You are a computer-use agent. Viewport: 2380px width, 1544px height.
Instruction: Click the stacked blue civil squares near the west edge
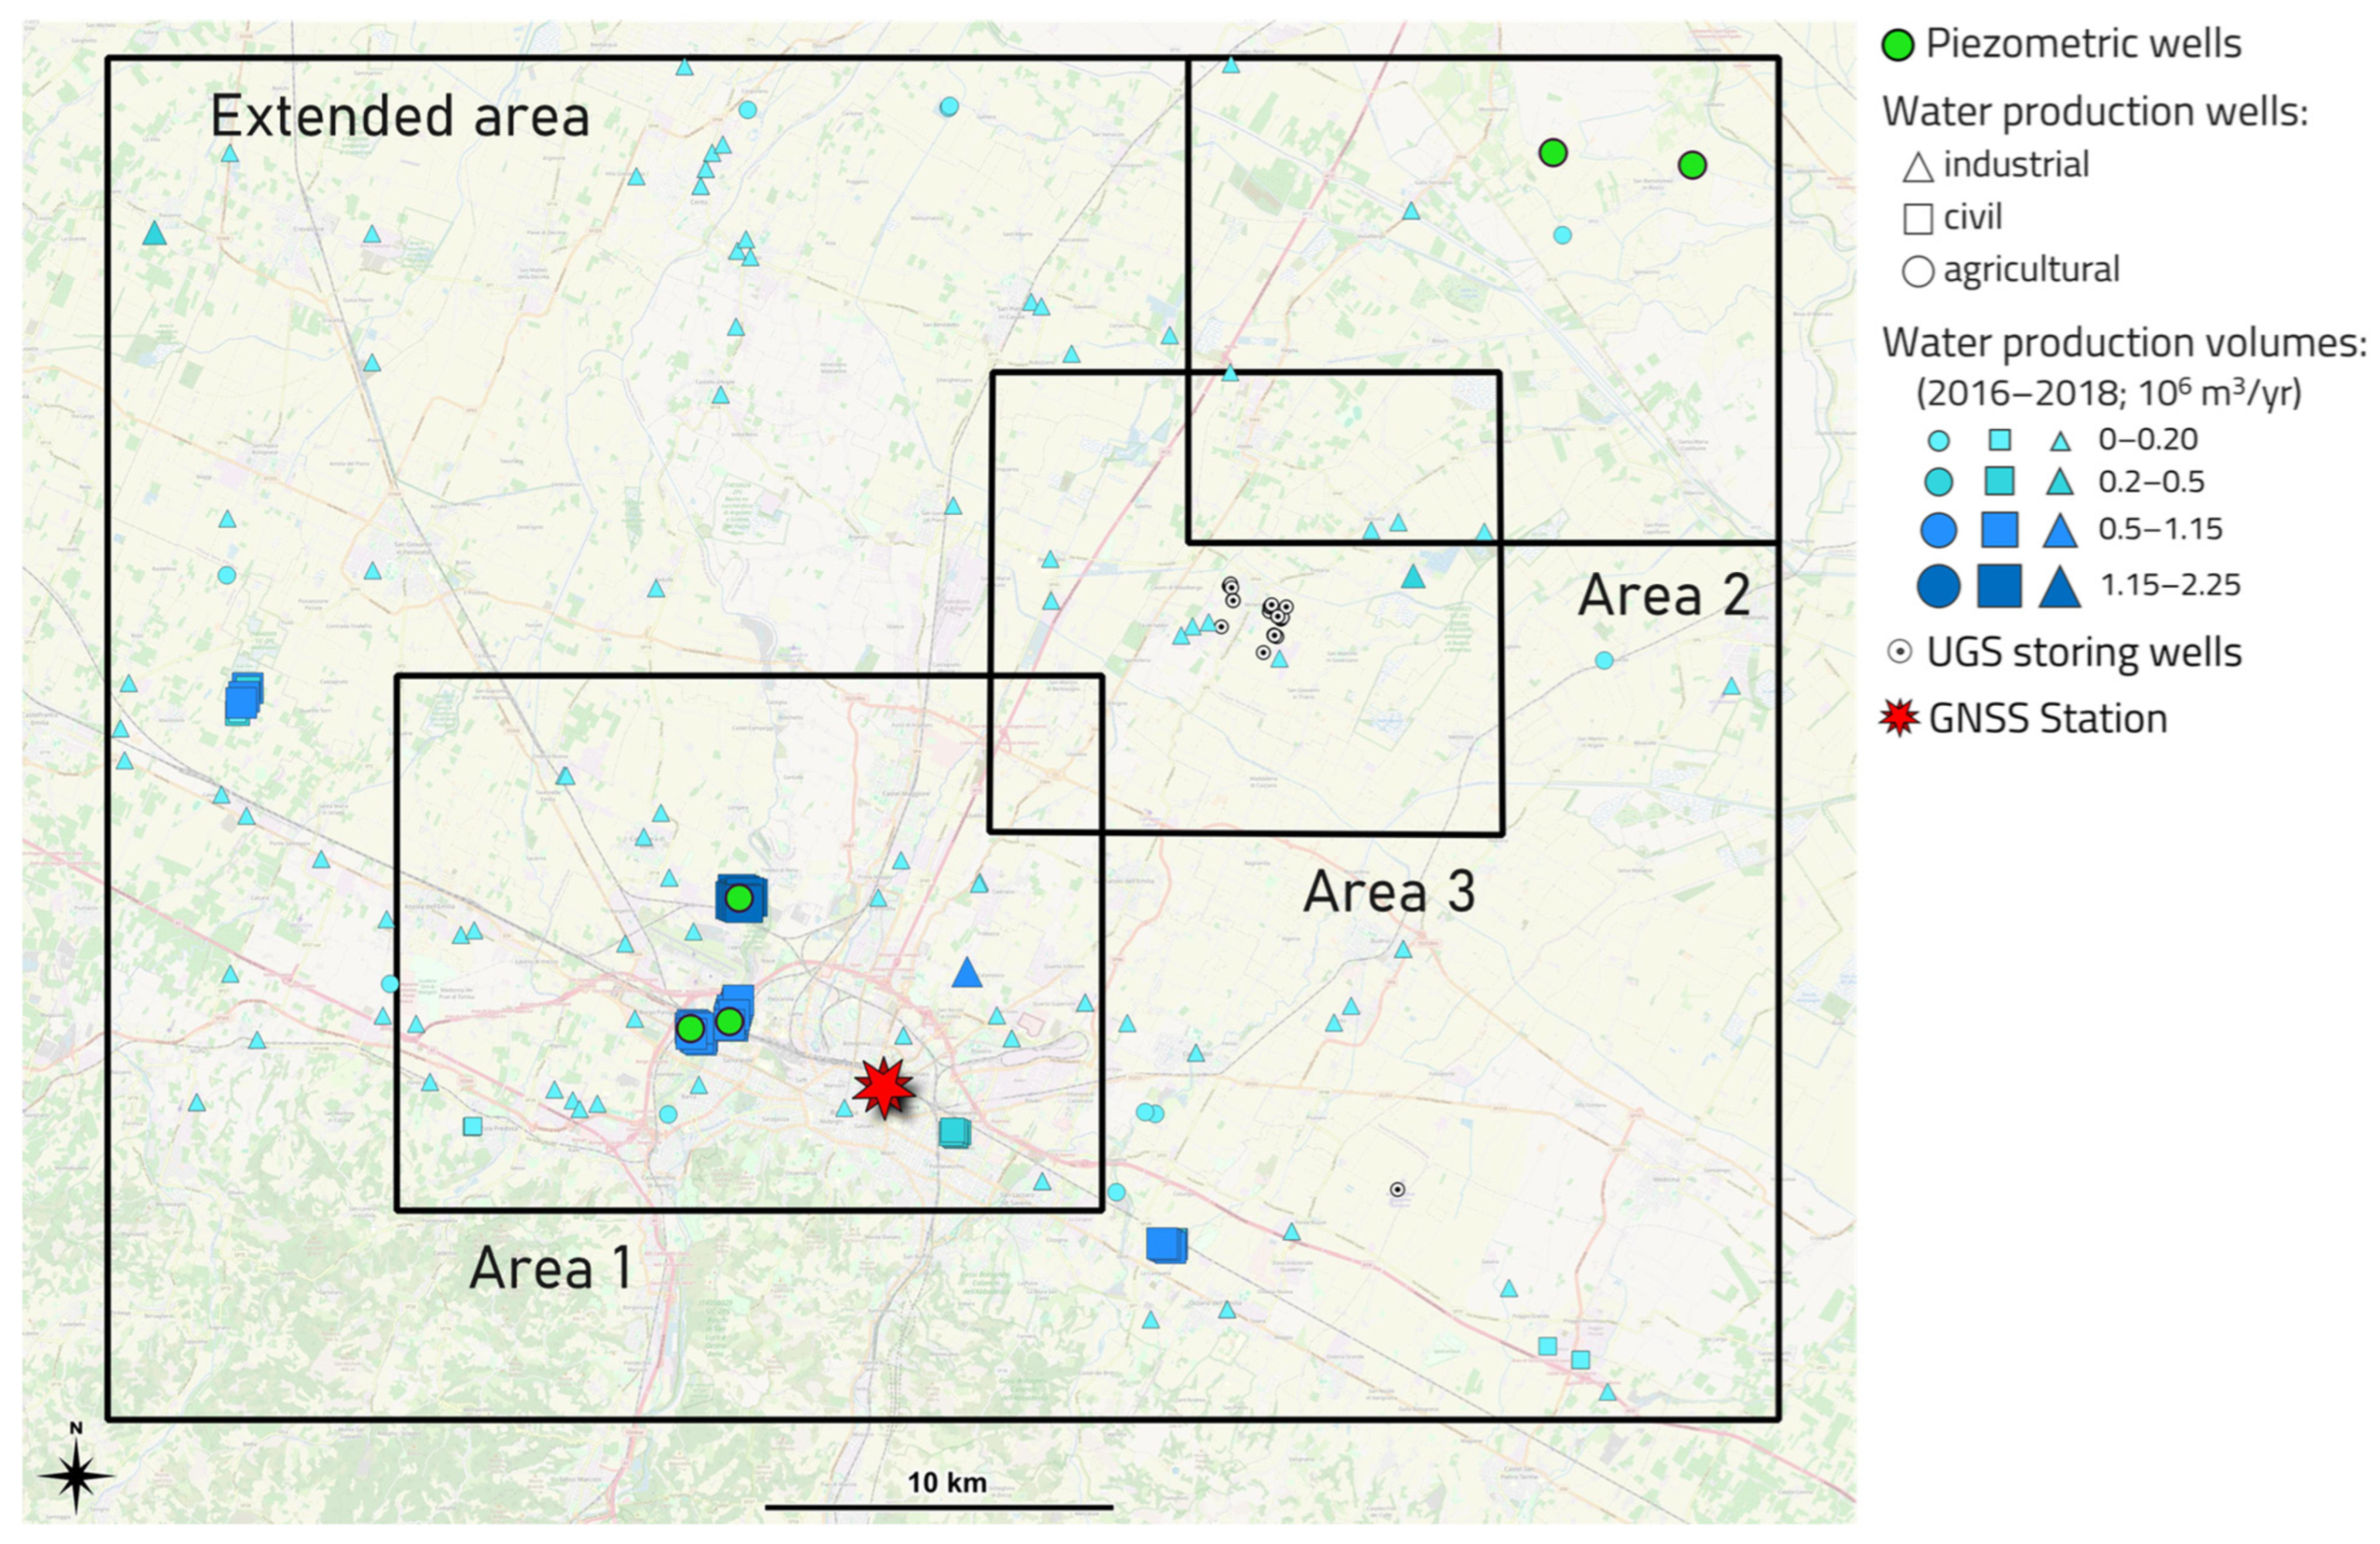[x=243, y=698]
